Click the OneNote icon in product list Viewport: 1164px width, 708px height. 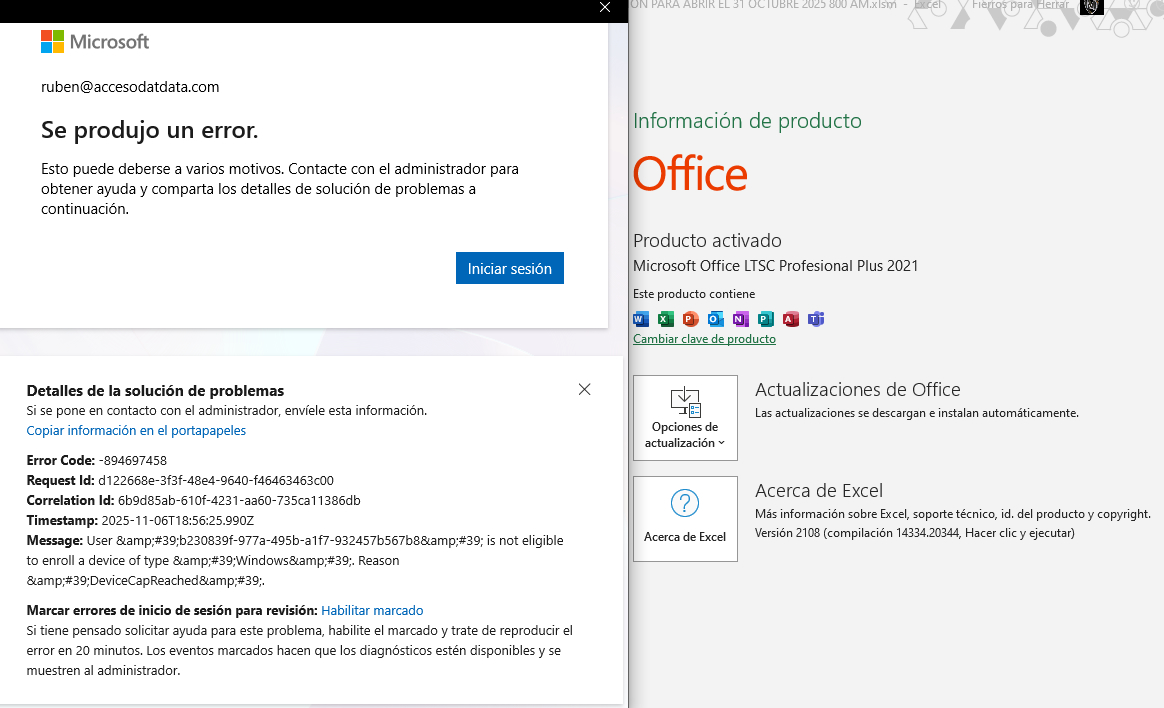click(x=741, y=319)
